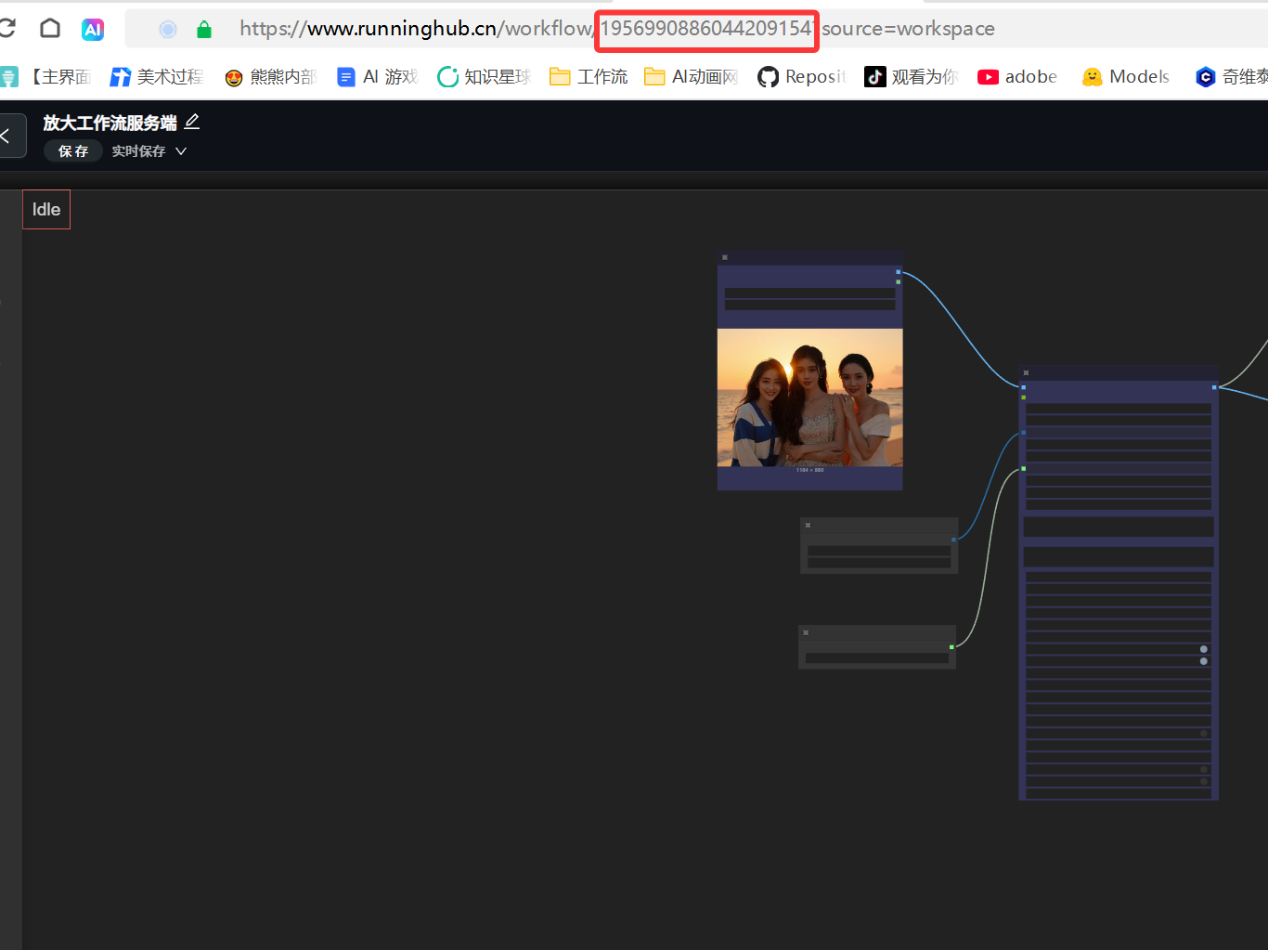Screen dimensions: 1268x950
Task: Click the green padlock site security icon
Action: click(204, 29)
